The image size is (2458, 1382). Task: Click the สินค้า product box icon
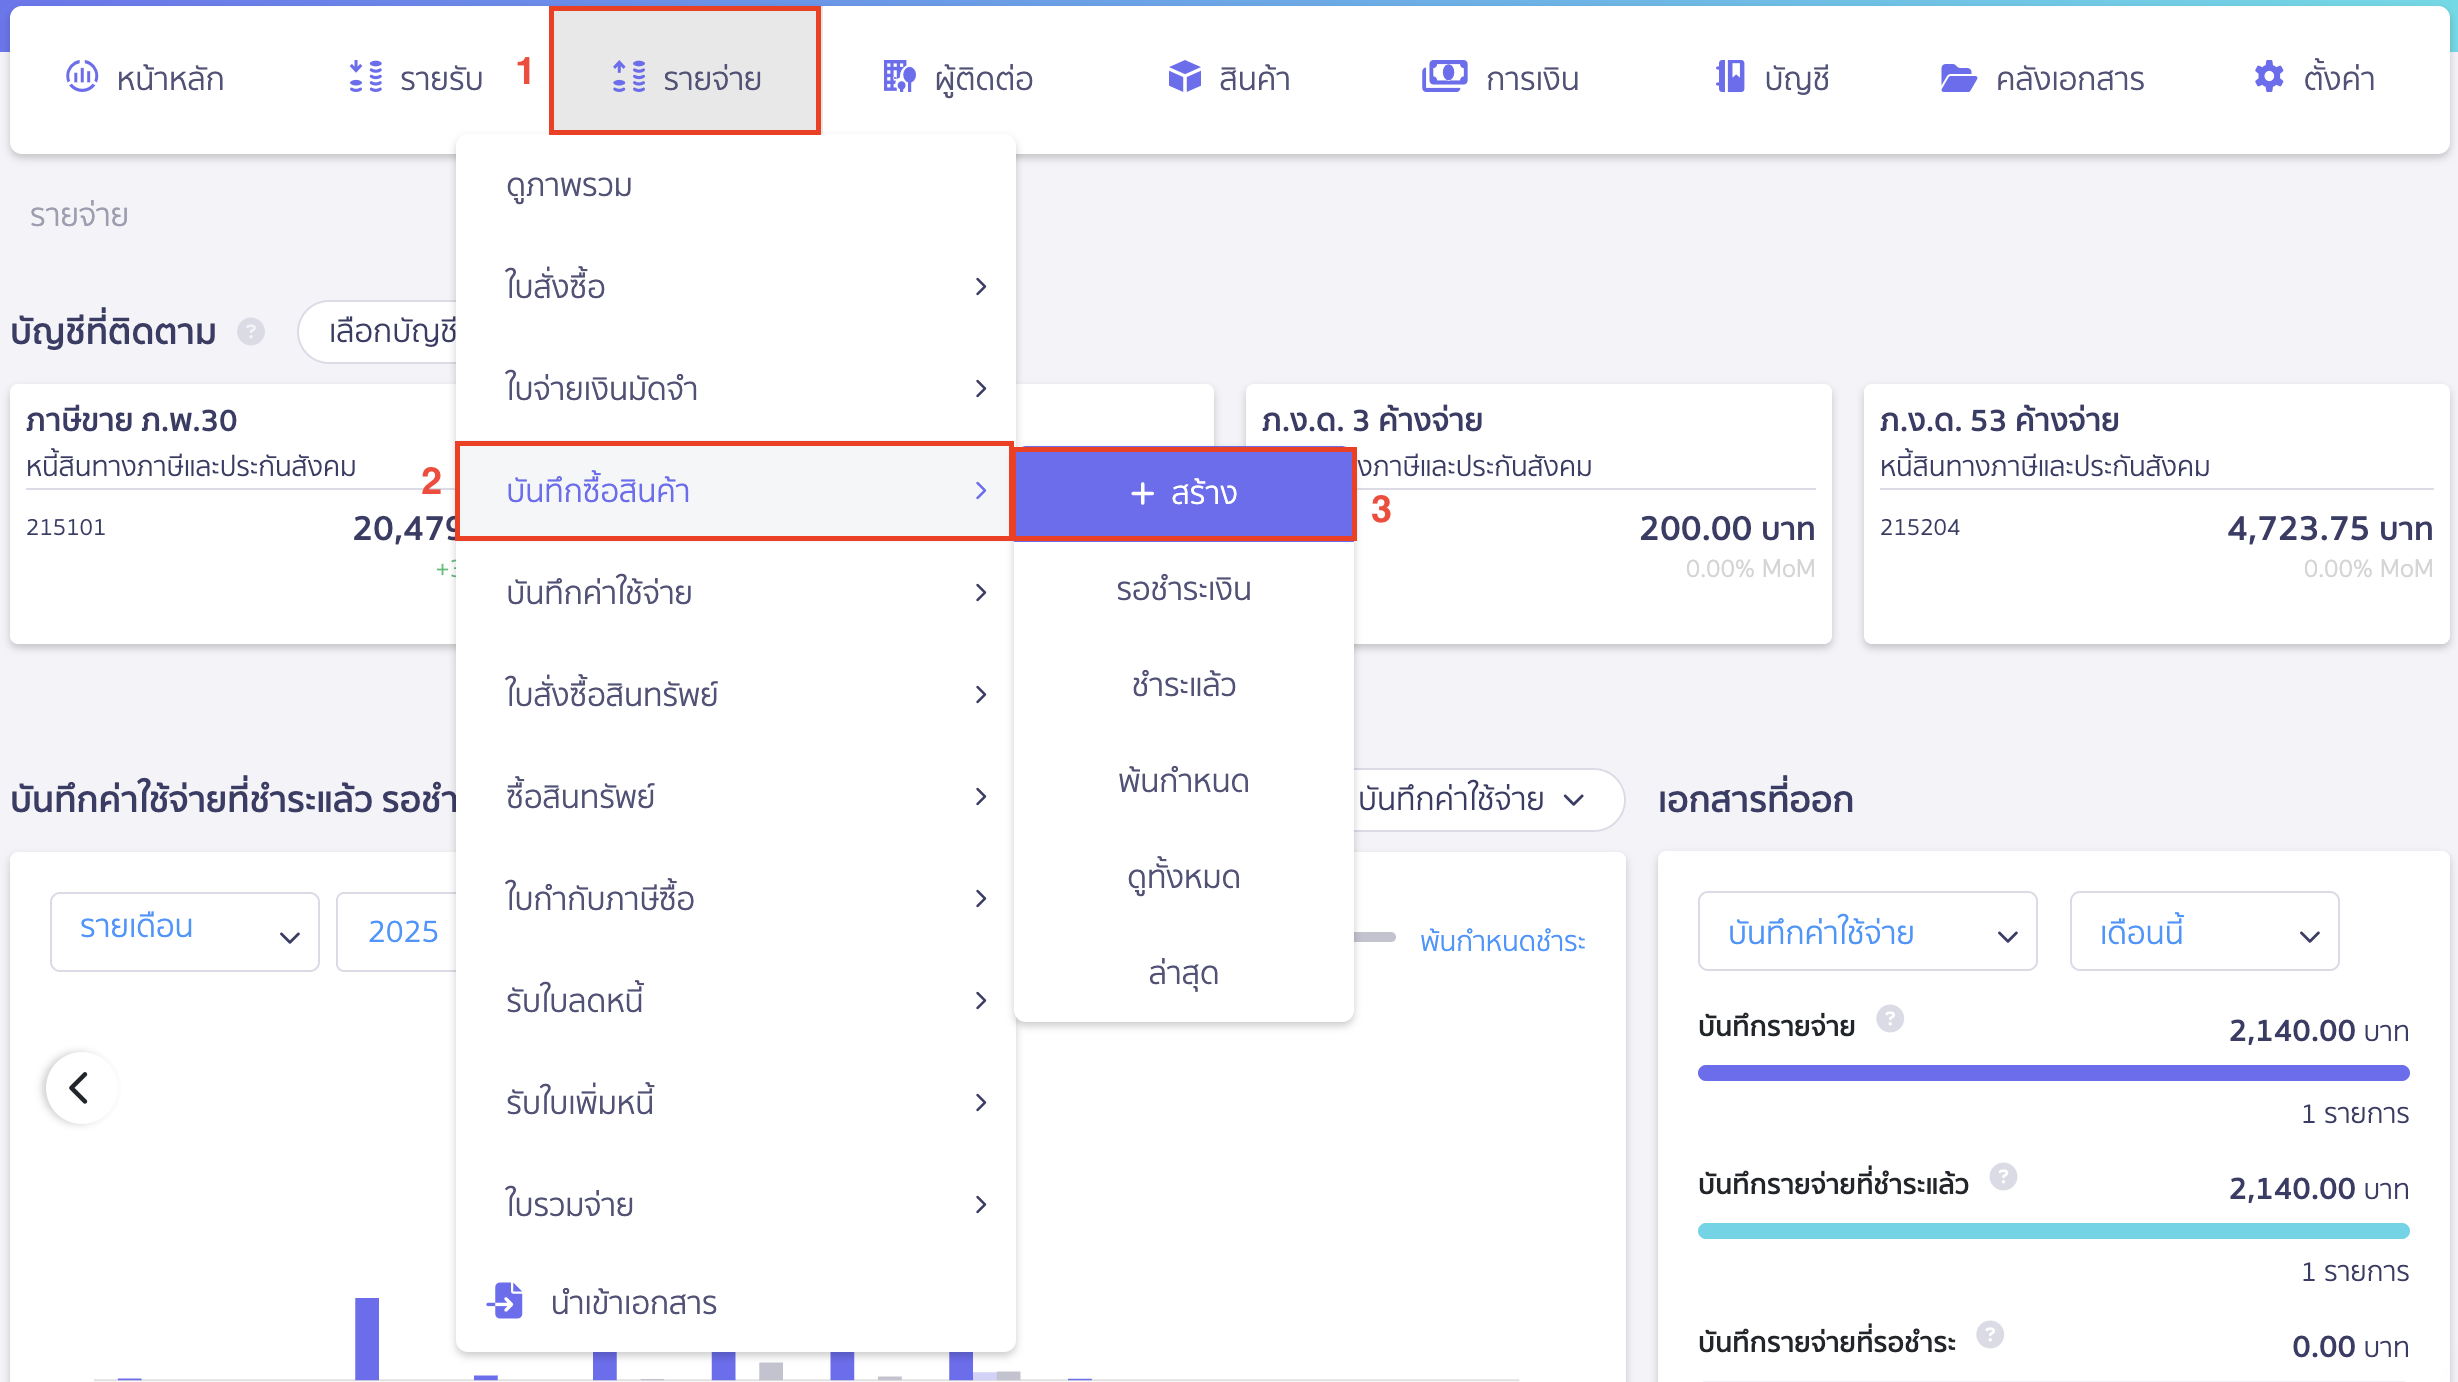tap(1185, 76)
